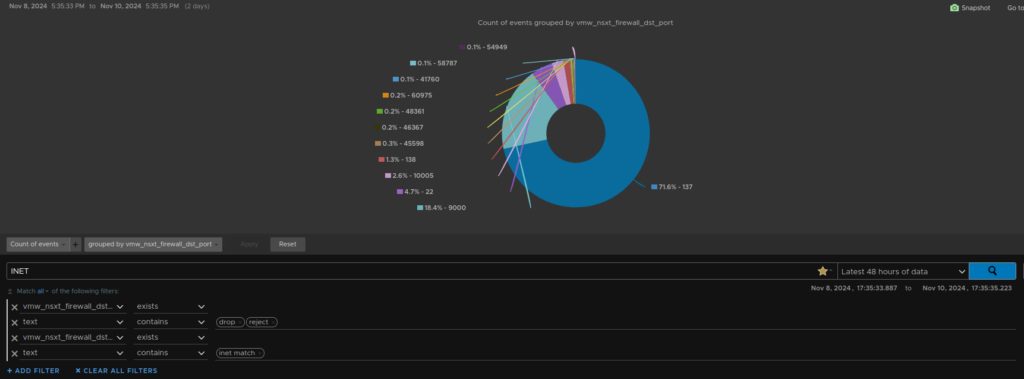Open contains operator dropdown beside inet match chip
1024x379 pixels.
(170, 353)
